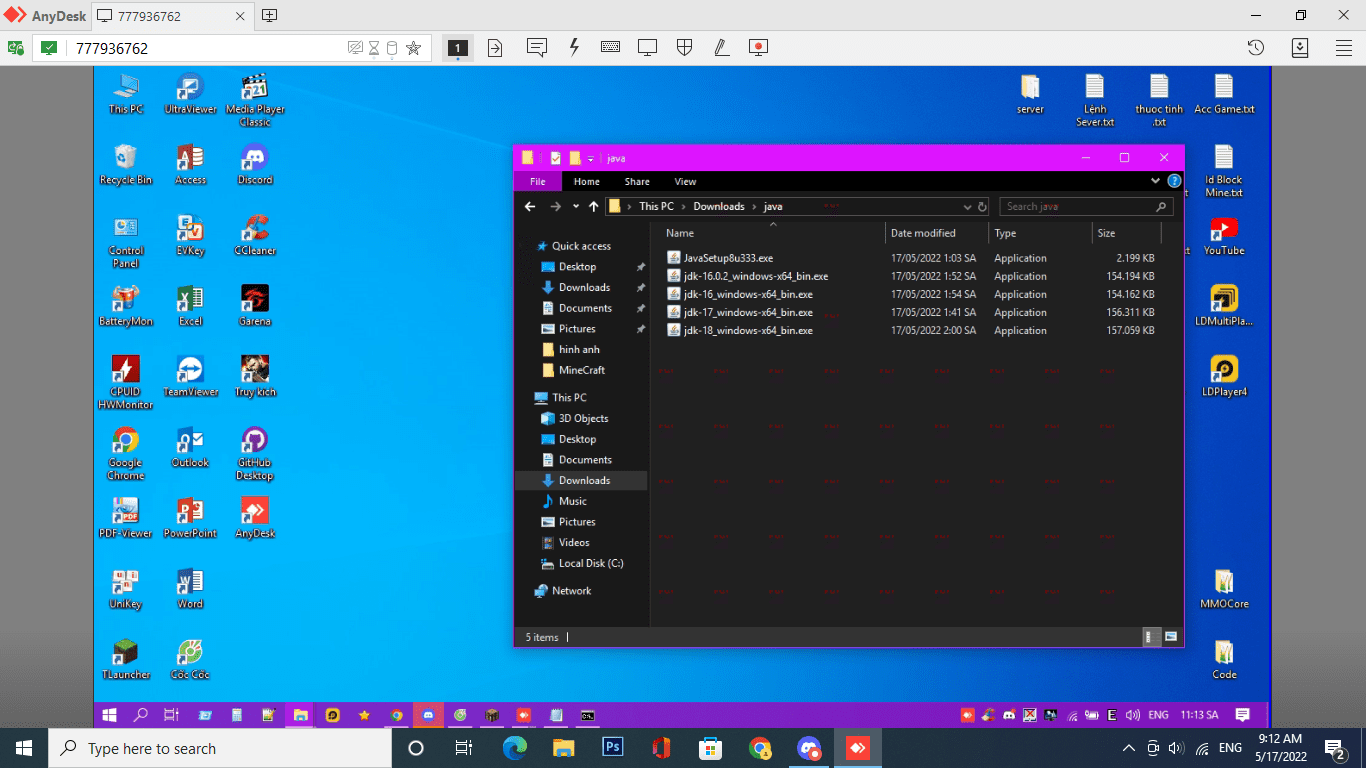Screen dimensions: 1366x768
Task: Open recent locations dropdown beside Forward arrow
Action: tap(576, 207)
